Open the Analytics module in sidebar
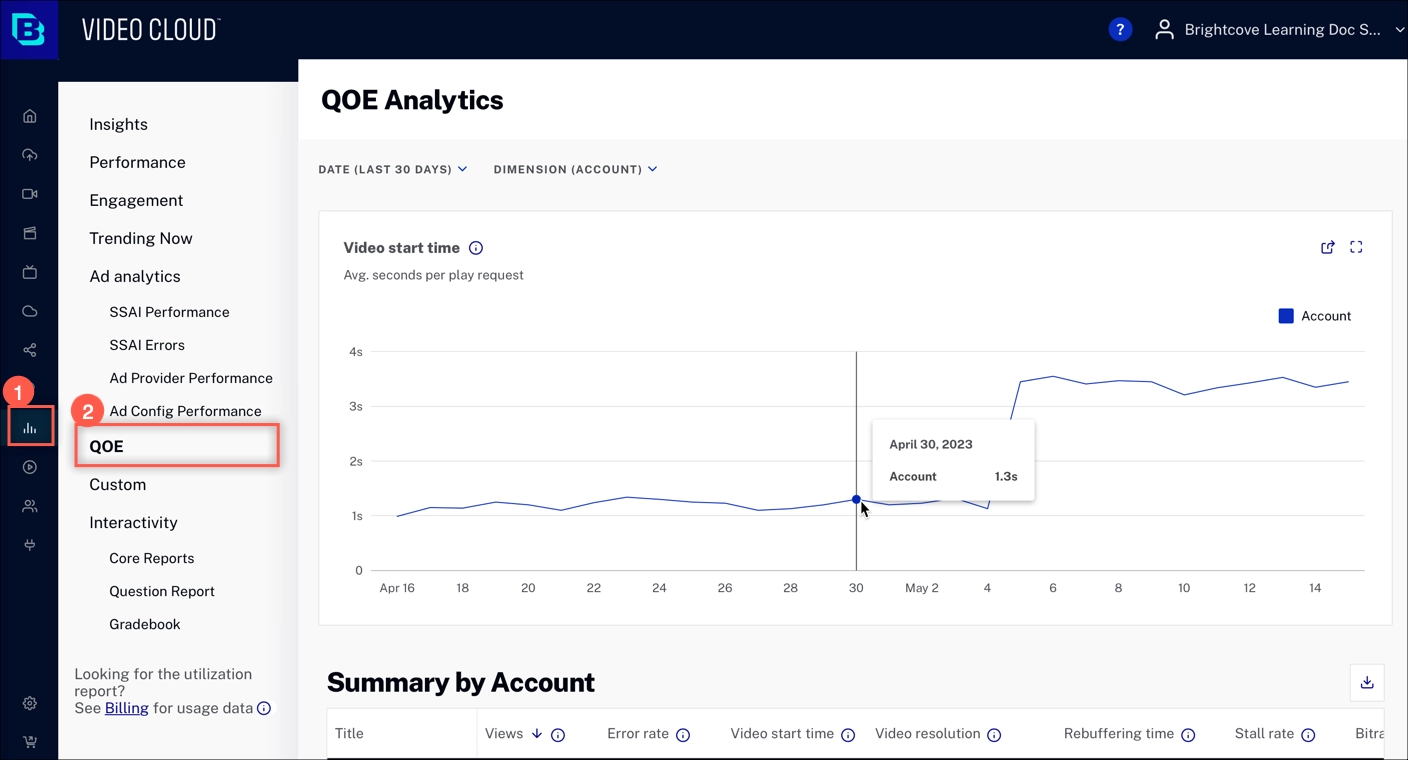The width and height of the screenshot is (1408, 760). pyautogui.click(x=30, y=428)
